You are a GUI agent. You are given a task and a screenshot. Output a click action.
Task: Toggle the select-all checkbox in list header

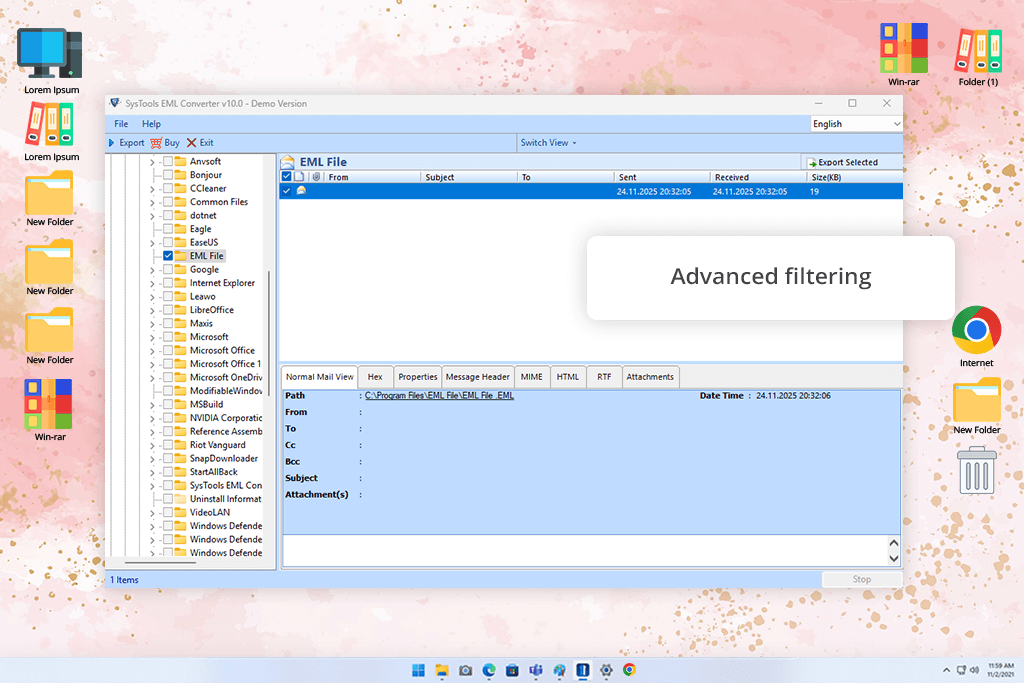[x=286, y=176]
